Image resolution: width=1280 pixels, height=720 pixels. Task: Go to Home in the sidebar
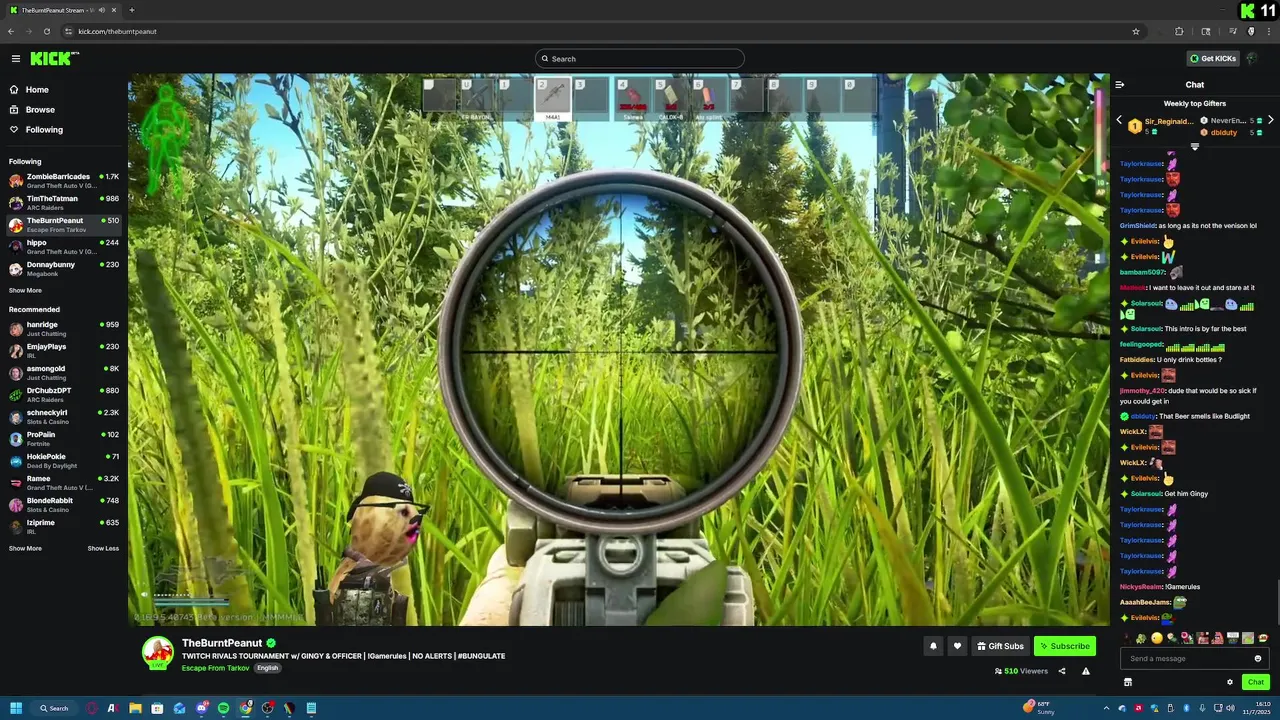37,90
